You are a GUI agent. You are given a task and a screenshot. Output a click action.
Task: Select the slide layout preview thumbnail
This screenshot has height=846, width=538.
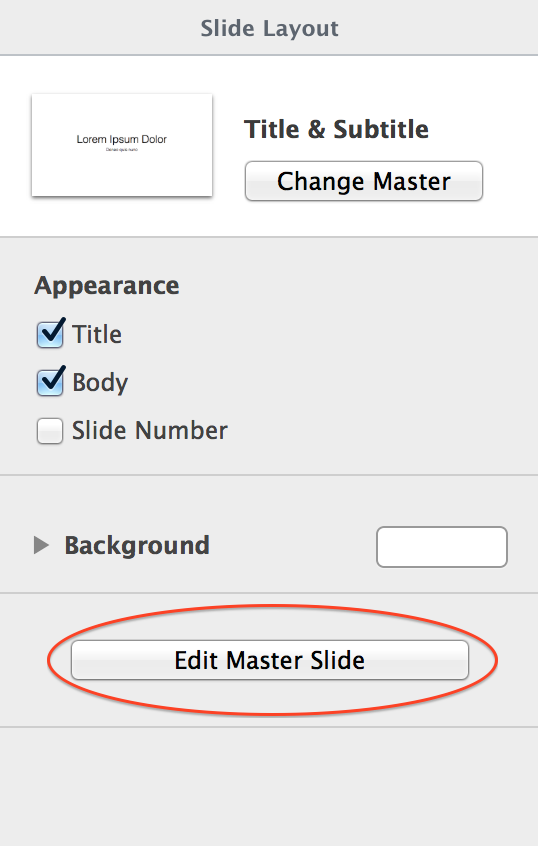pyautogui.click(x=122, y=145)
